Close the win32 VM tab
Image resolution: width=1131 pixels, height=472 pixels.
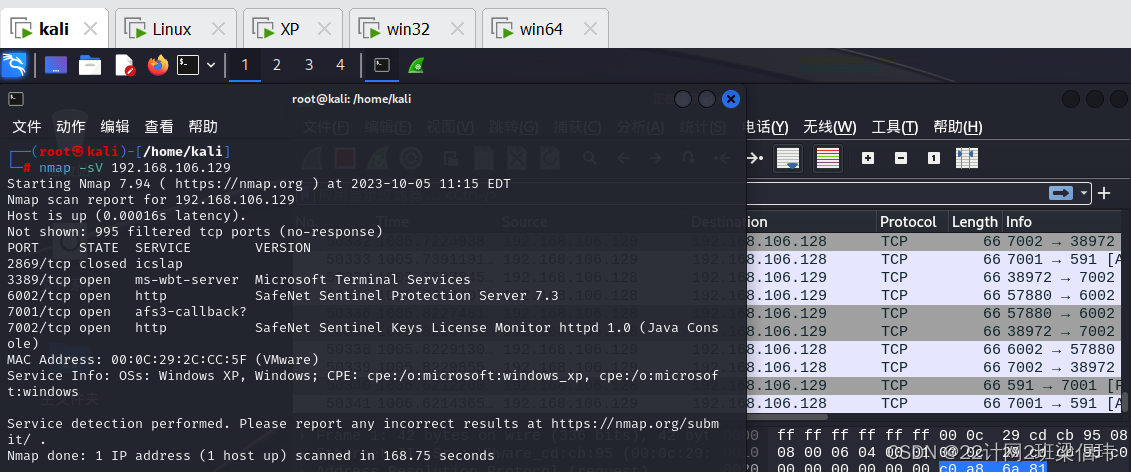(457, 29)
